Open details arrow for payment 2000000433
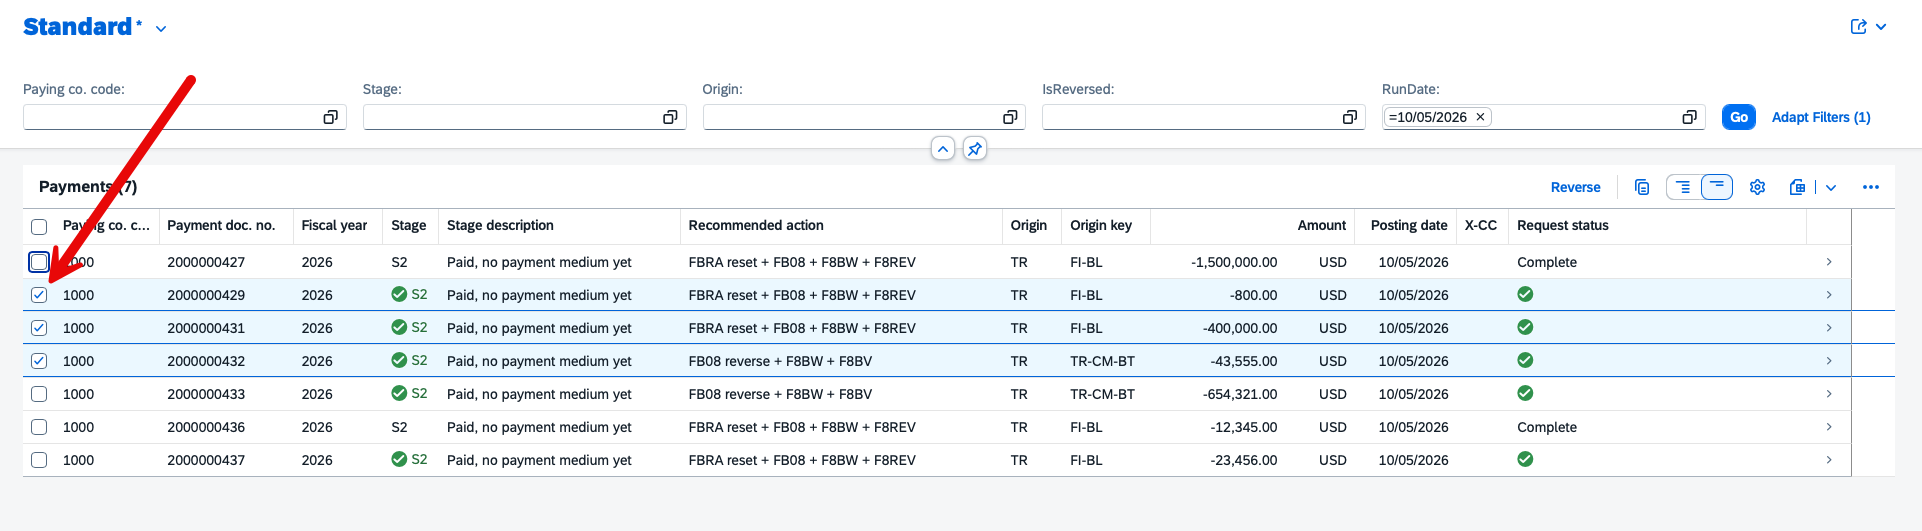 coord(1829,394)
